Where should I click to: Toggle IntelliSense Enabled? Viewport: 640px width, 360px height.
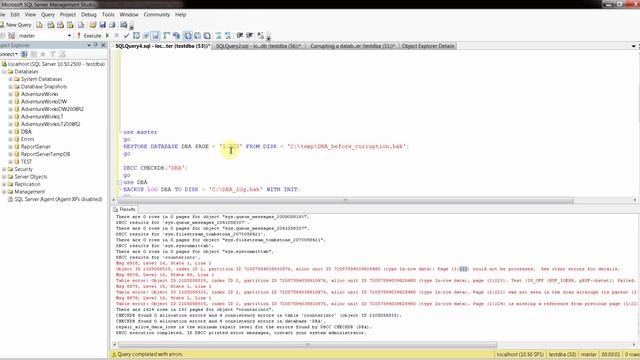tap(156, 36)
